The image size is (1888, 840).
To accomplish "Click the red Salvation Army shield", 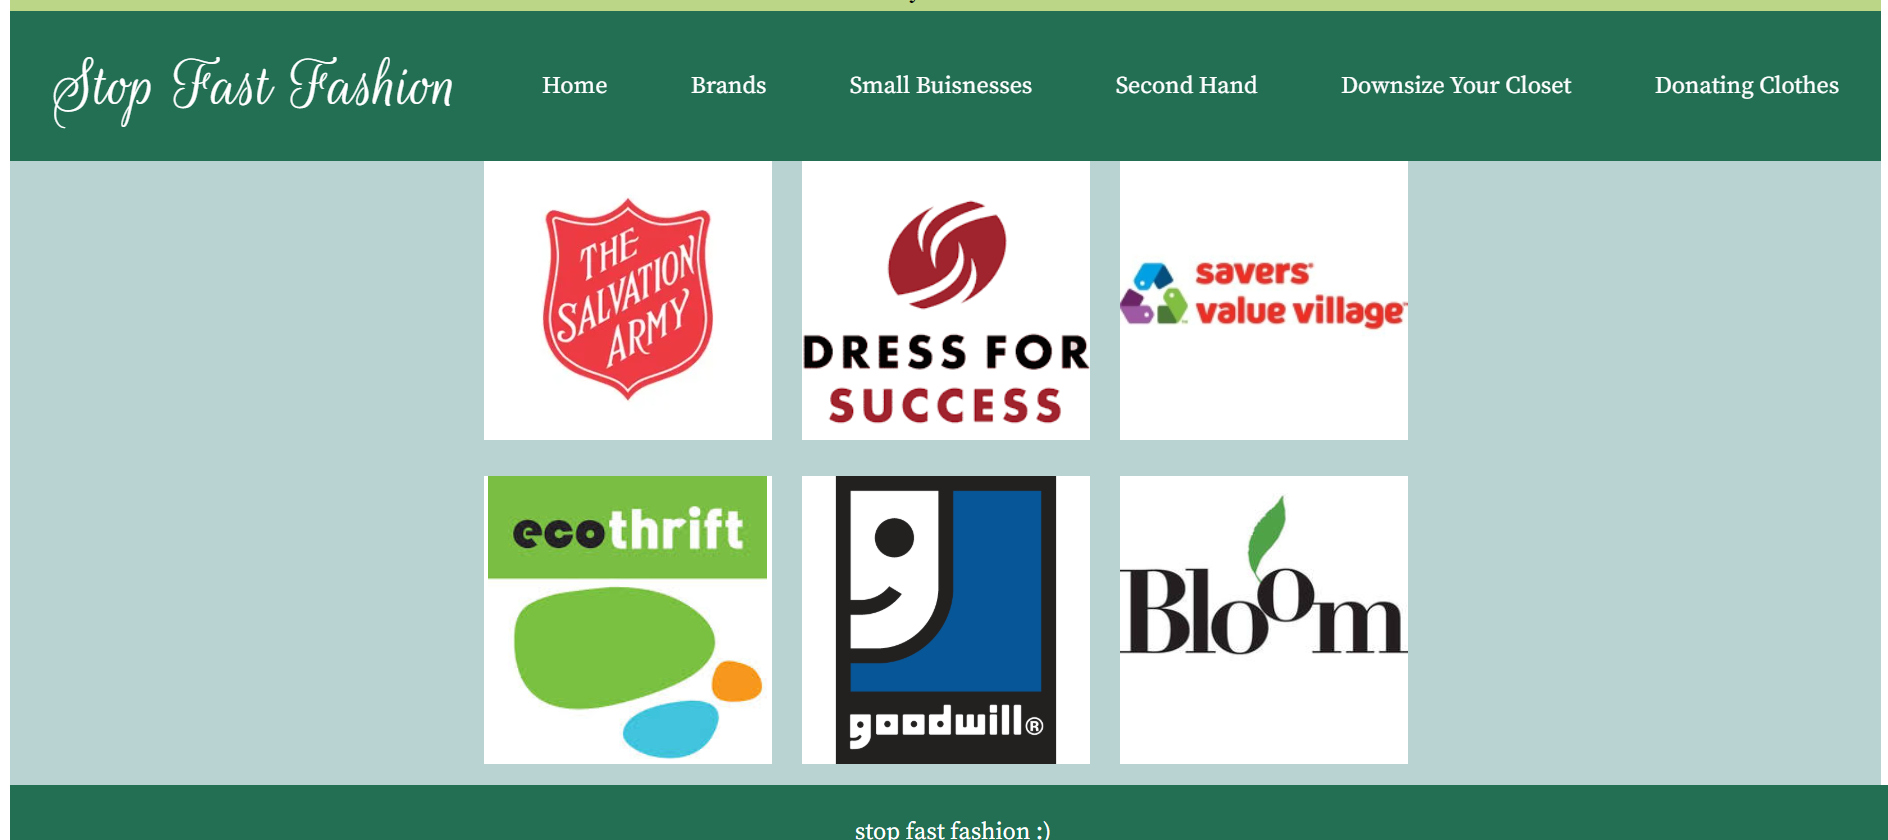I will point(628,299).
